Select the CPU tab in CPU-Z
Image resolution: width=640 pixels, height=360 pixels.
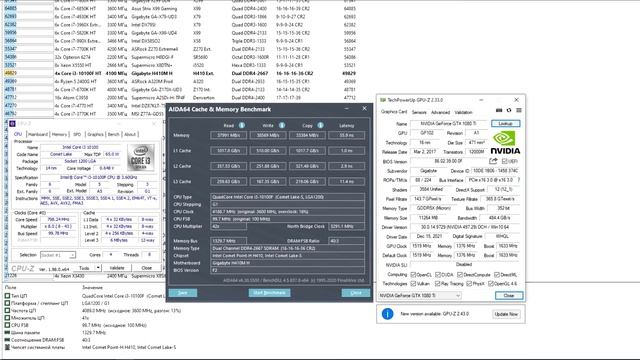[18, 134]
